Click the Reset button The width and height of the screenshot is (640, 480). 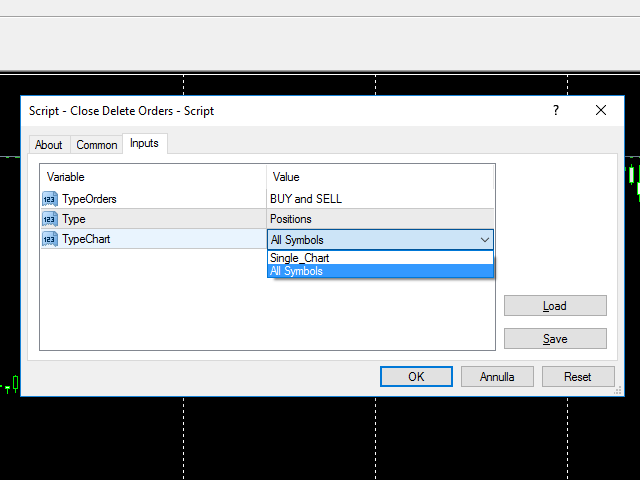pos(578,376)
